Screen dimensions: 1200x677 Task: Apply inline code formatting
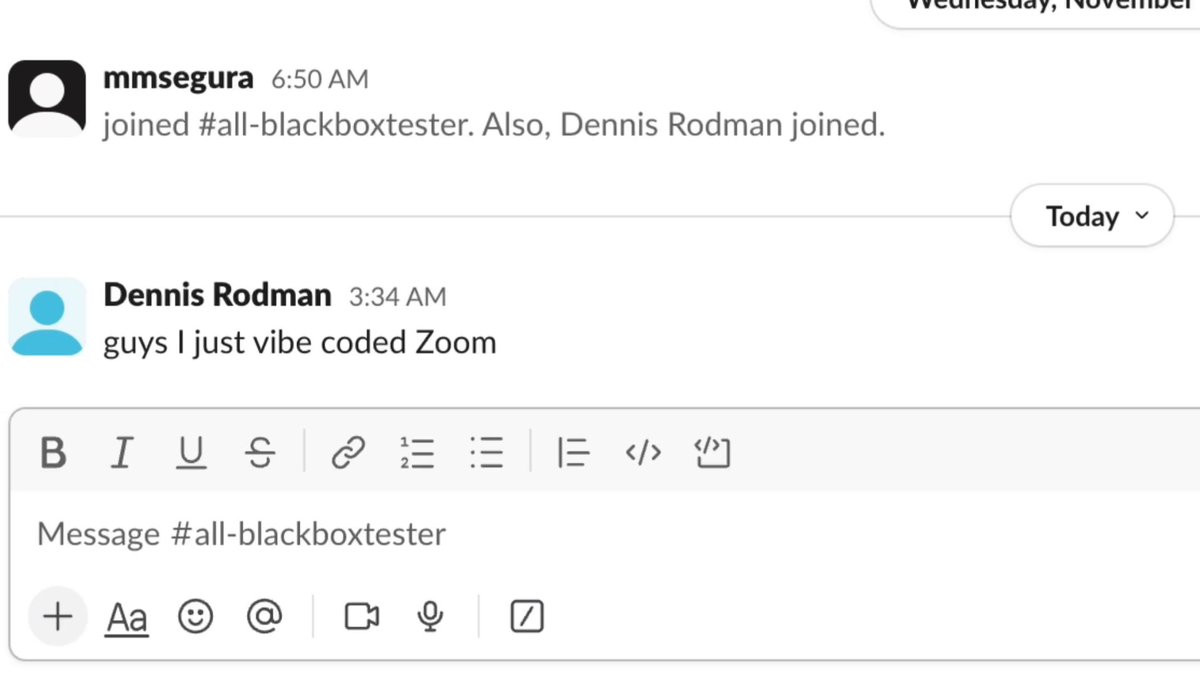(643, 453)
